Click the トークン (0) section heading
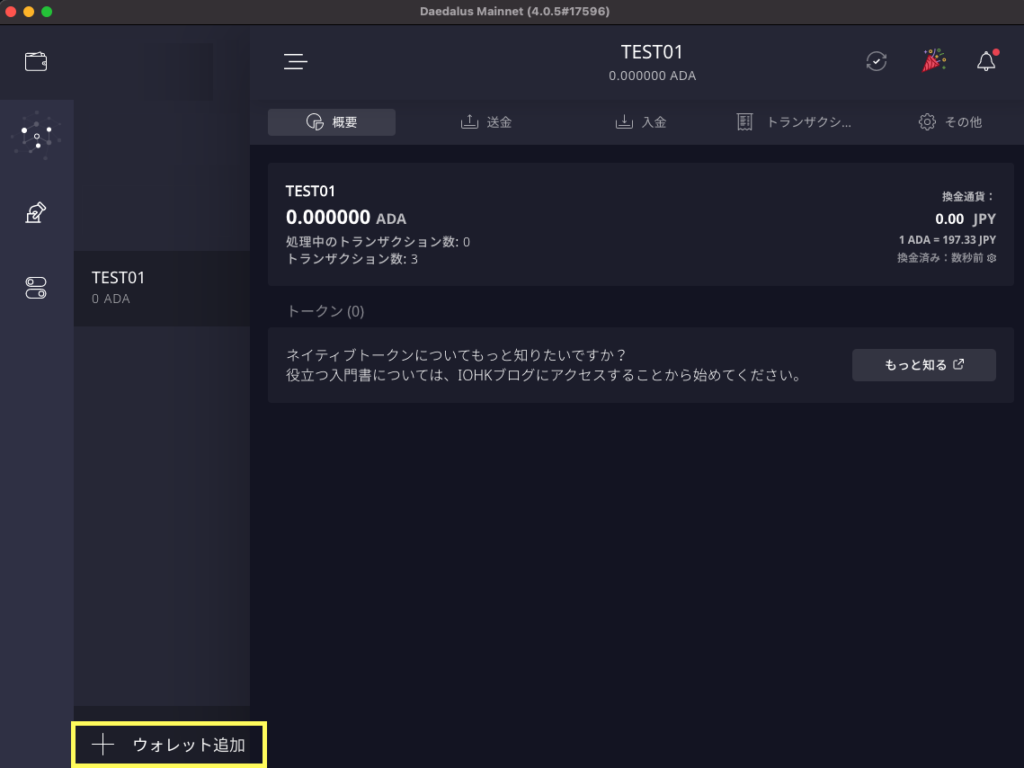Image resolution: width=1024 pixels, height=768 pixels. [326, 311]
